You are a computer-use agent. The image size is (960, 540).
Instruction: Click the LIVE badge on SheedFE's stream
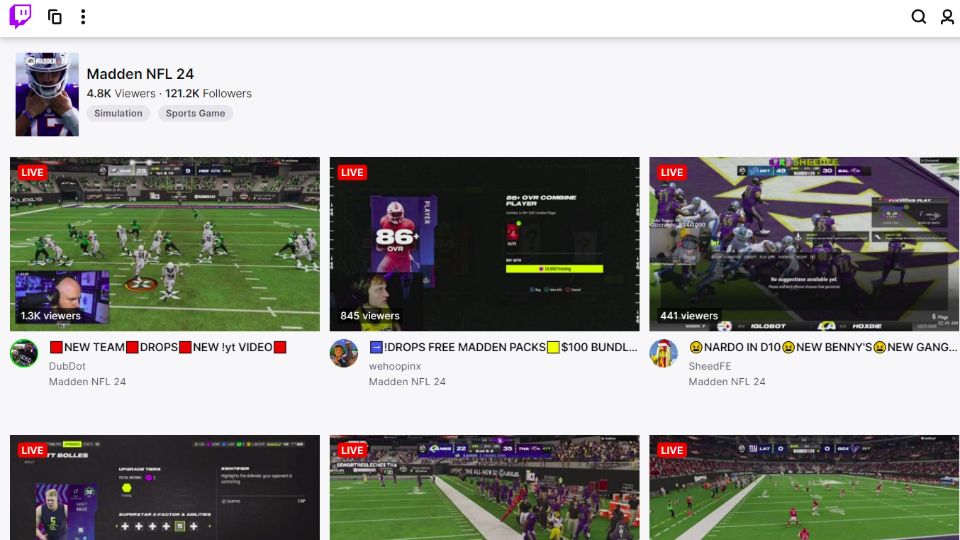(x=672, y=173)
